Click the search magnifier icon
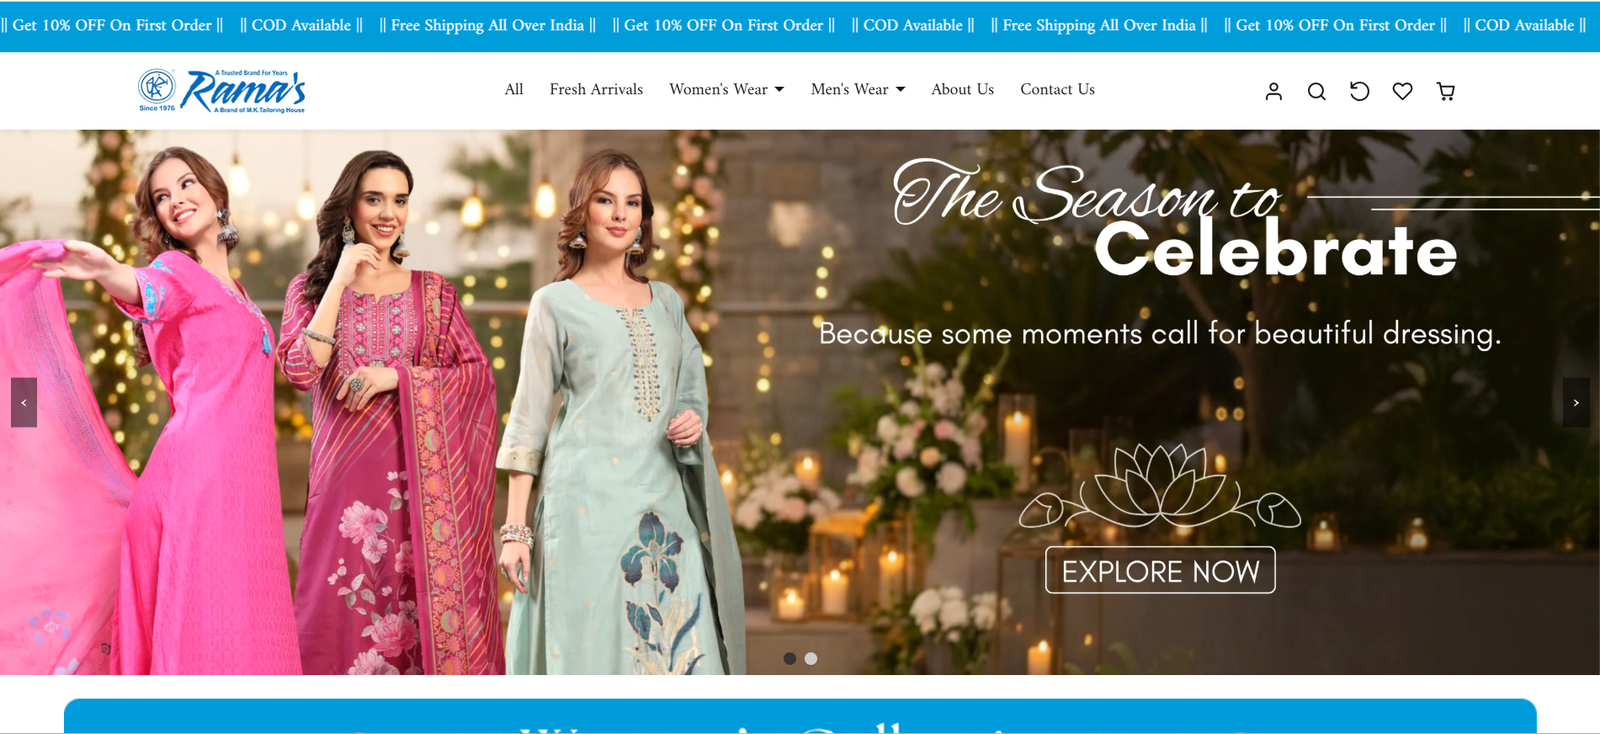This screenshot has width=1600, height=734. tap(1316, 91)
